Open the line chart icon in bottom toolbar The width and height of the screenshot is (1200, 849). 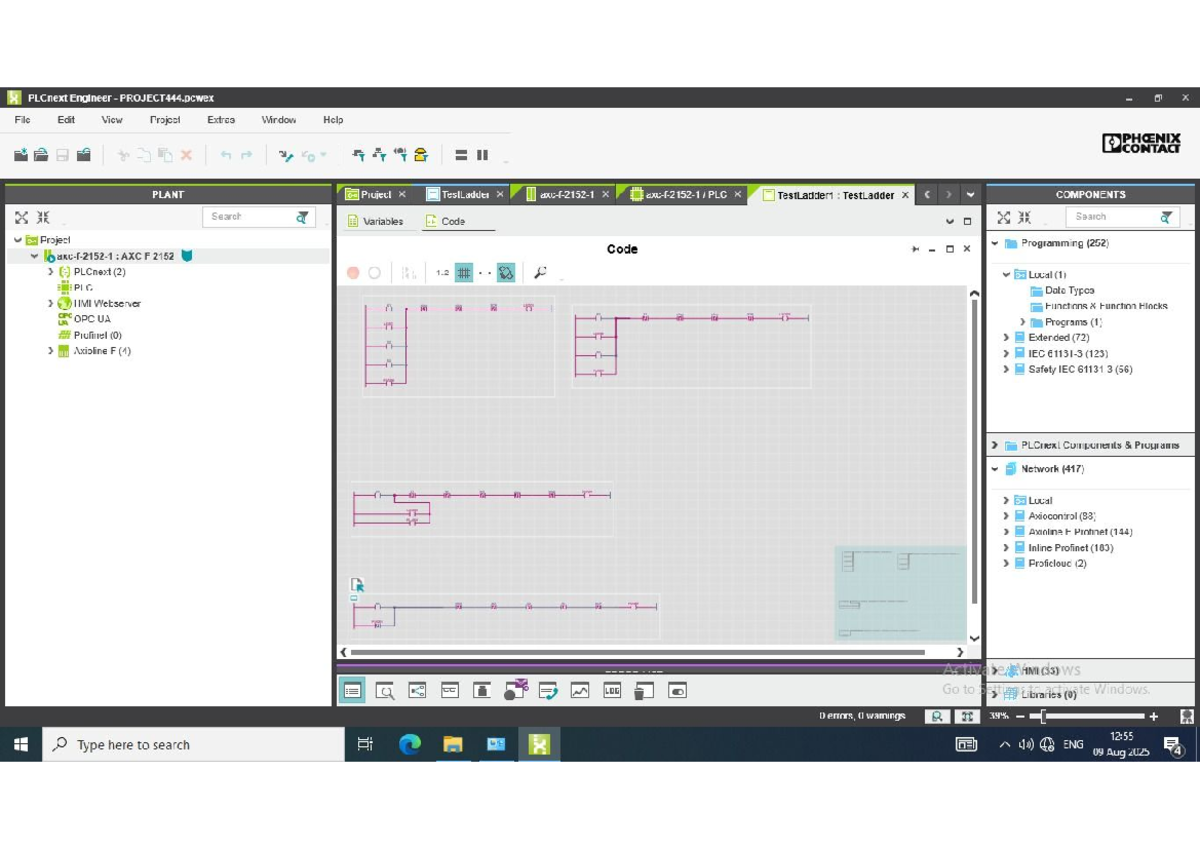click(x=580, y=690)
